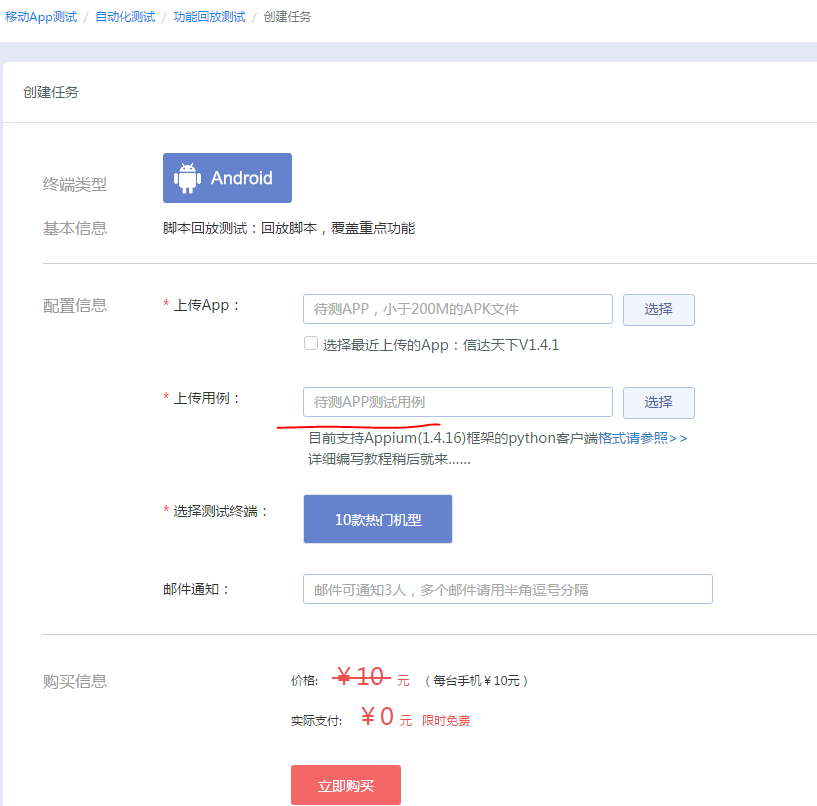
Task: Focus the 上传App file input field
Action: (457, 309)
